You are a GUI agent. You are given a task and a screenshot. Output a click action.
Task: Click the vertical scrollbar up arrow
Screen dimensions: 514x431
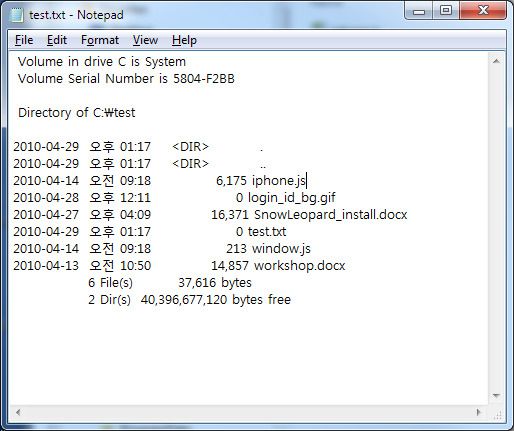(x=496, y=61)
